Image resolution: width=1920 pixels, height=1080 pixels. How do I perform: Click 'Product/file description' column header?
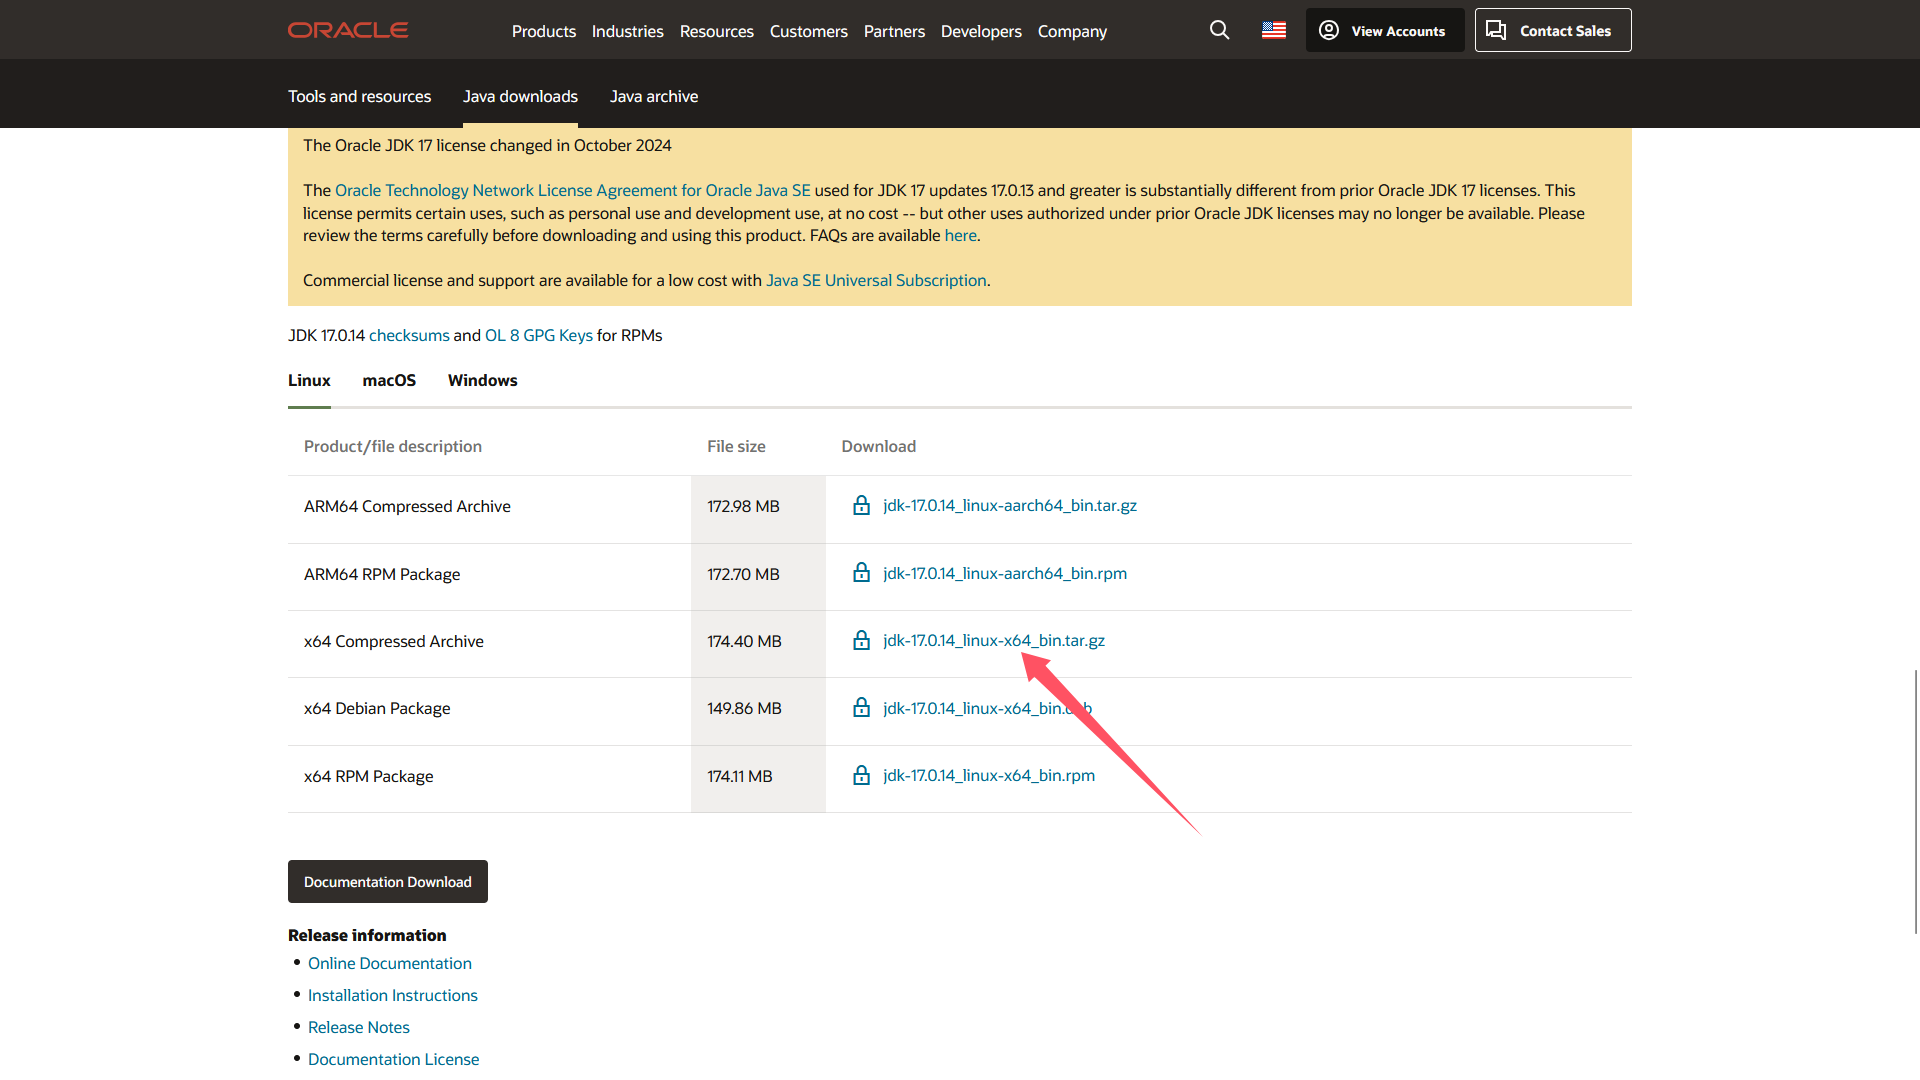click(393, 446)
